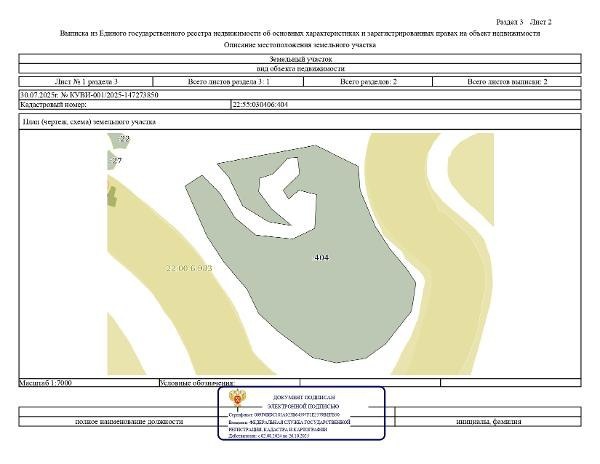Click the request number "№ КУВИ-001/2025-147273850"

coord(109,95)
